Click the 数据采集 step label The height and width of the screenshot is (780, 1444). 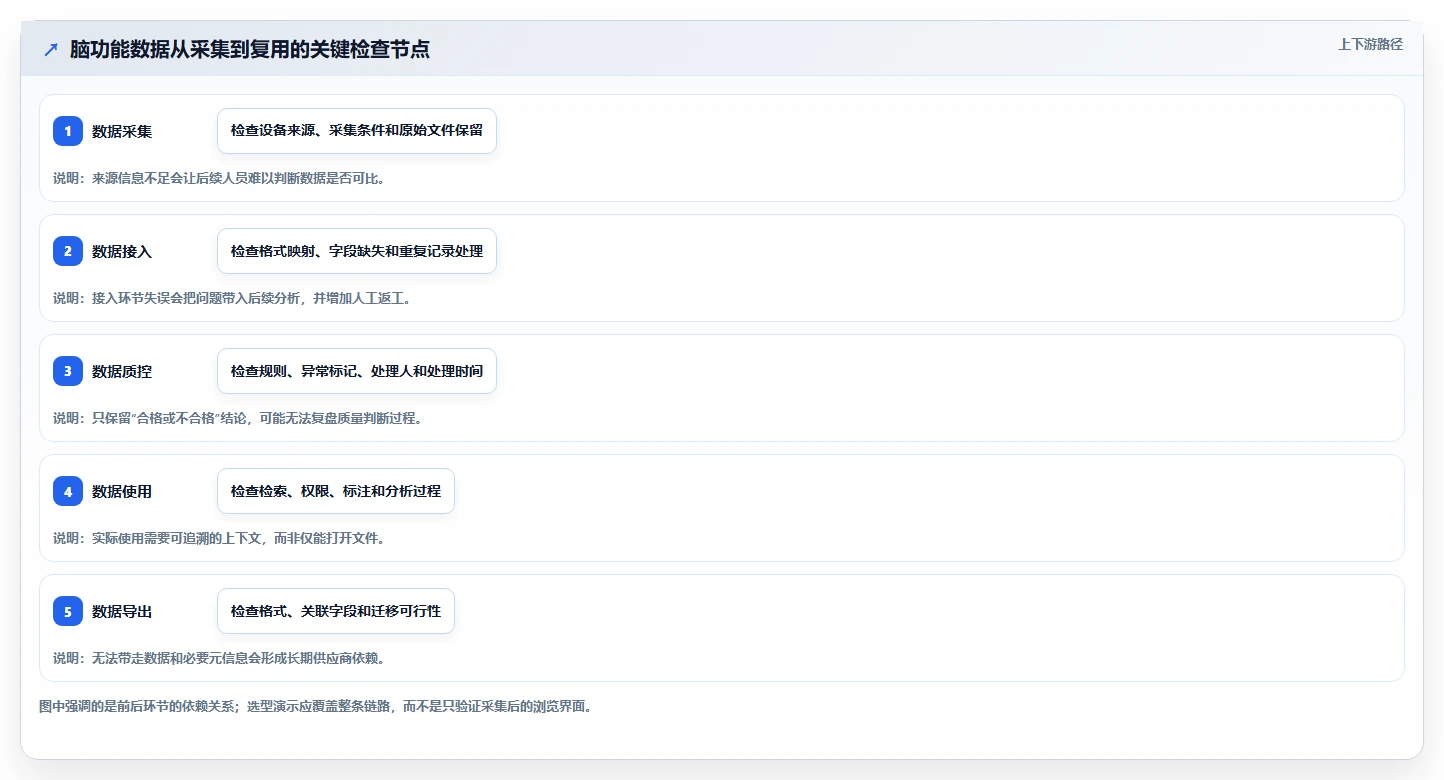122,131
